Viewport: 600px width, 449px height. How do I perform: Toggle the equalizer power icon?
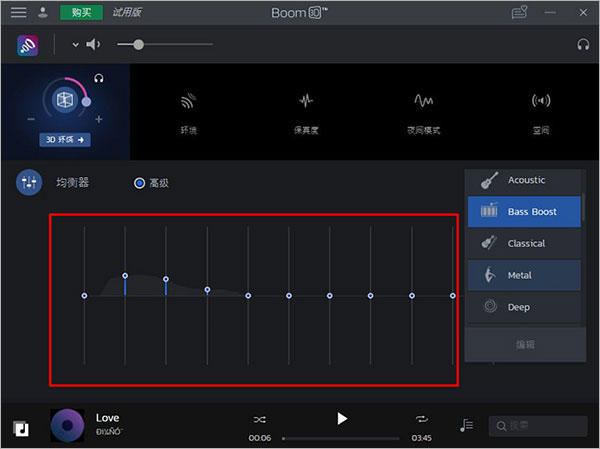point(29,182)
